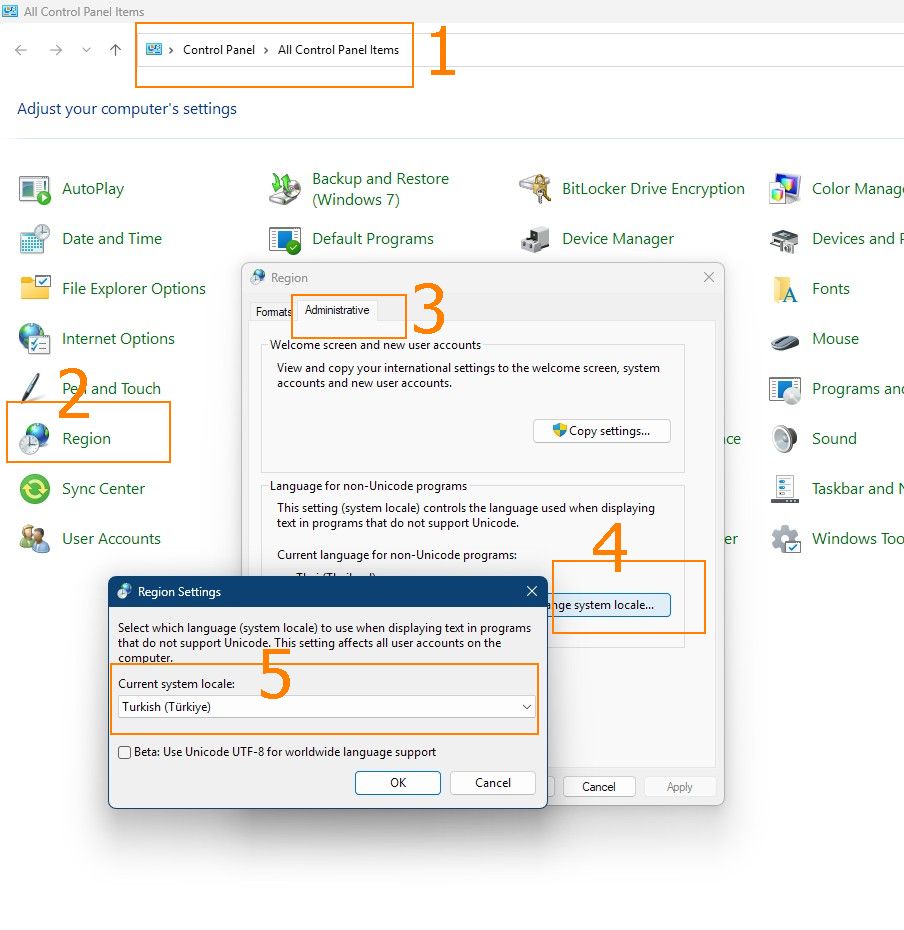Confirm with OK in Region Settings

click(x=398, y=783)
